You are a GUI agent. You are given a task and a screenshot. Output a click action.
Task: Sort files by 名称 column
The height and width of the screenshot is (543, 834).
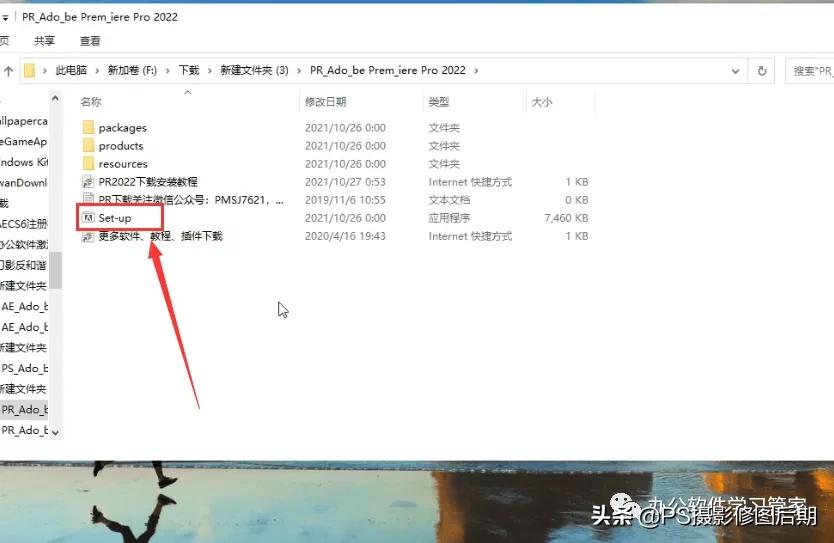(x=91, y=102)
